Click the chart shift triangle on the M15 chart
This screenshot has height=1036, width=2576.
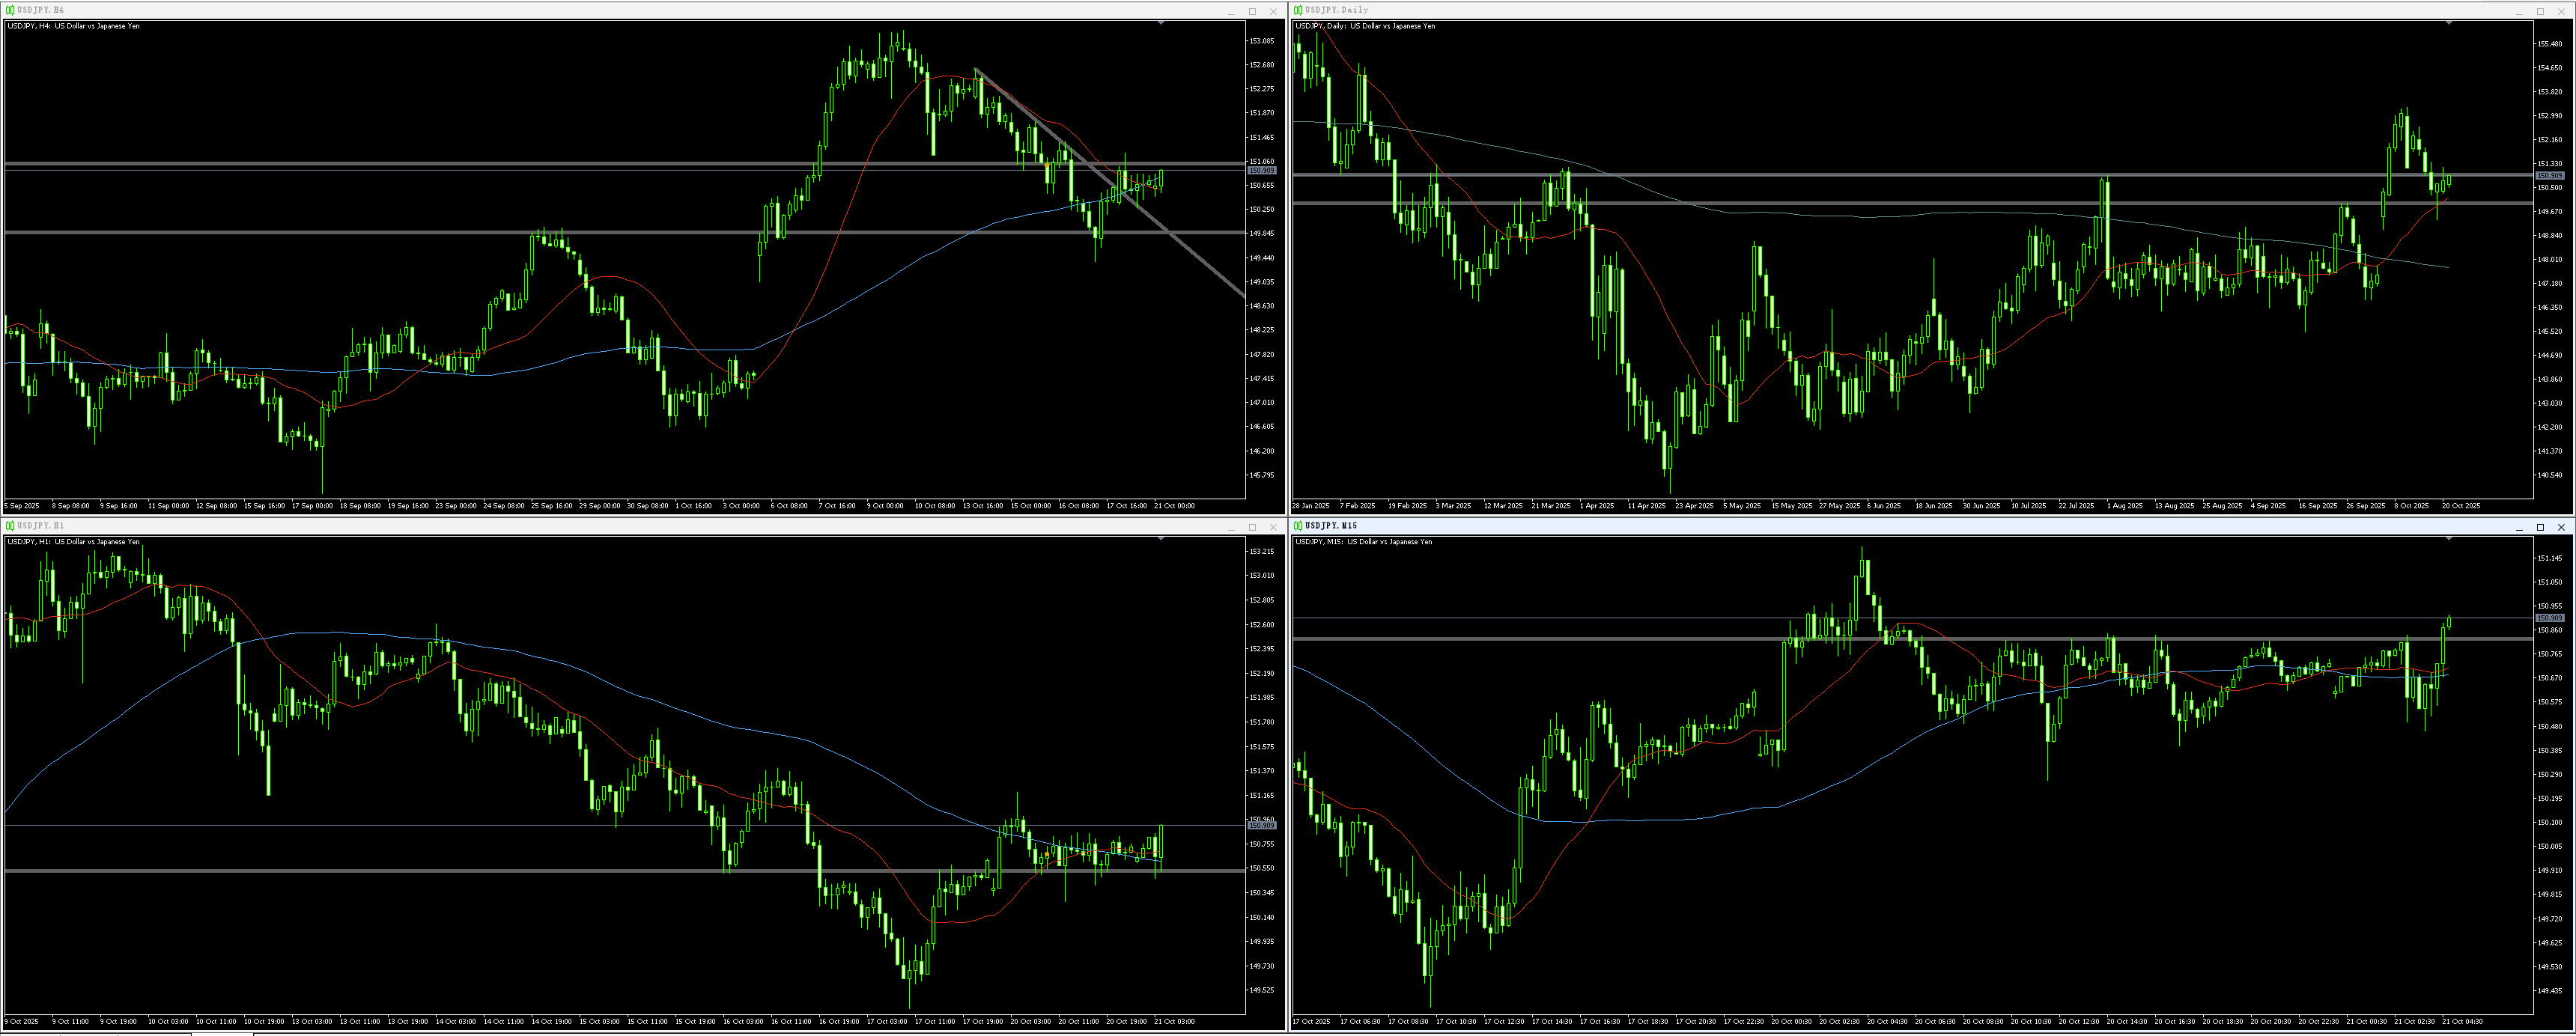click(2449, 539)
